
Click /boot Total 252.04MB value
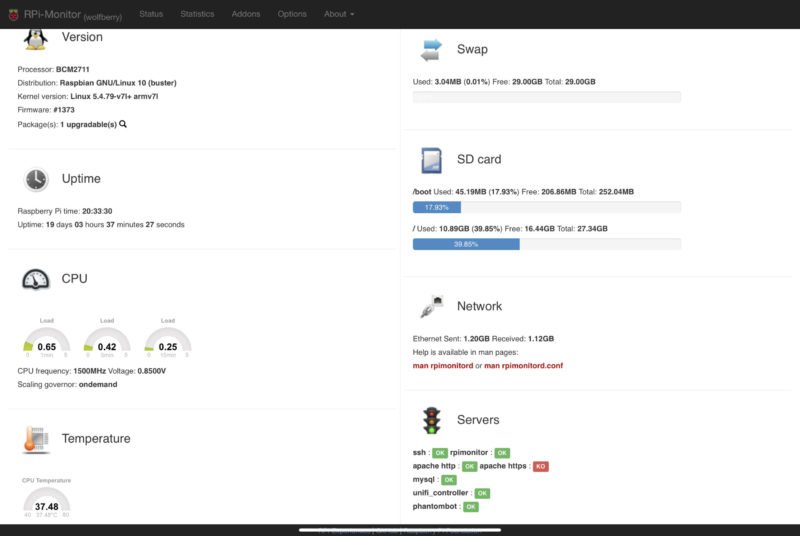616,192
